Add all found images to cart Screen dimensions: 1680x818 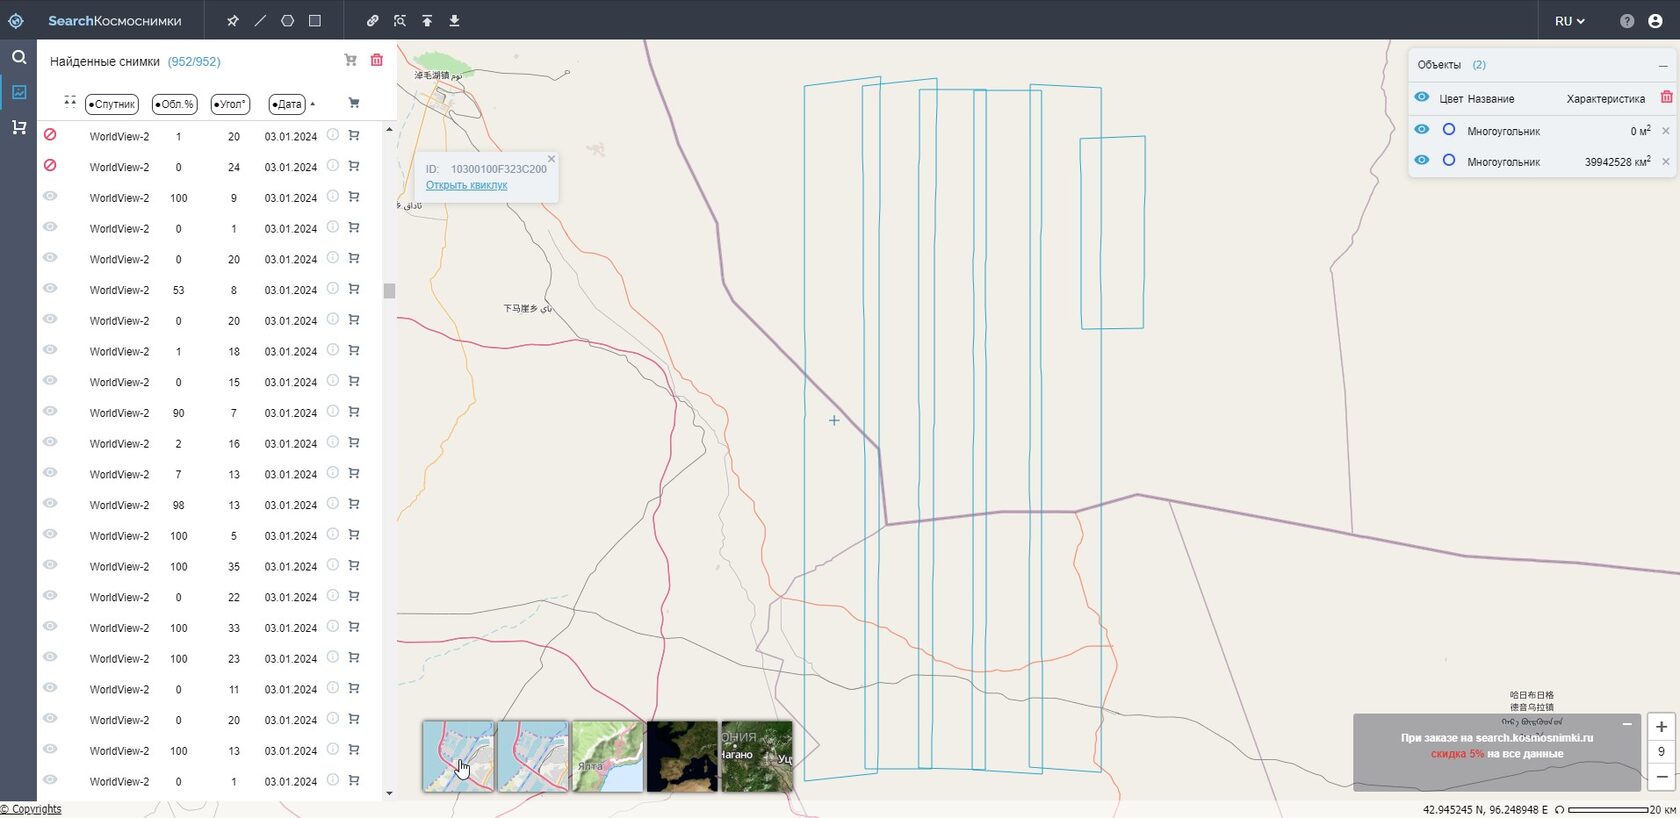[x=350, y=60]
